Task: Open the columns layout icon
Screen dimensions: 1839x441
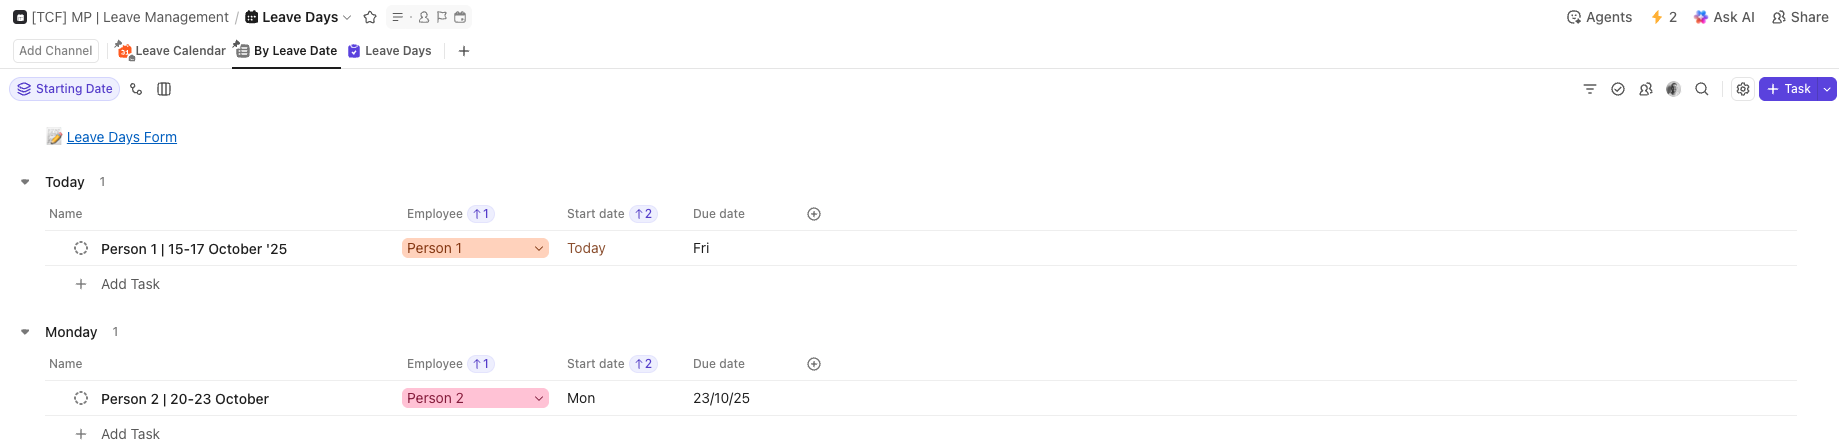Action: 164,89
